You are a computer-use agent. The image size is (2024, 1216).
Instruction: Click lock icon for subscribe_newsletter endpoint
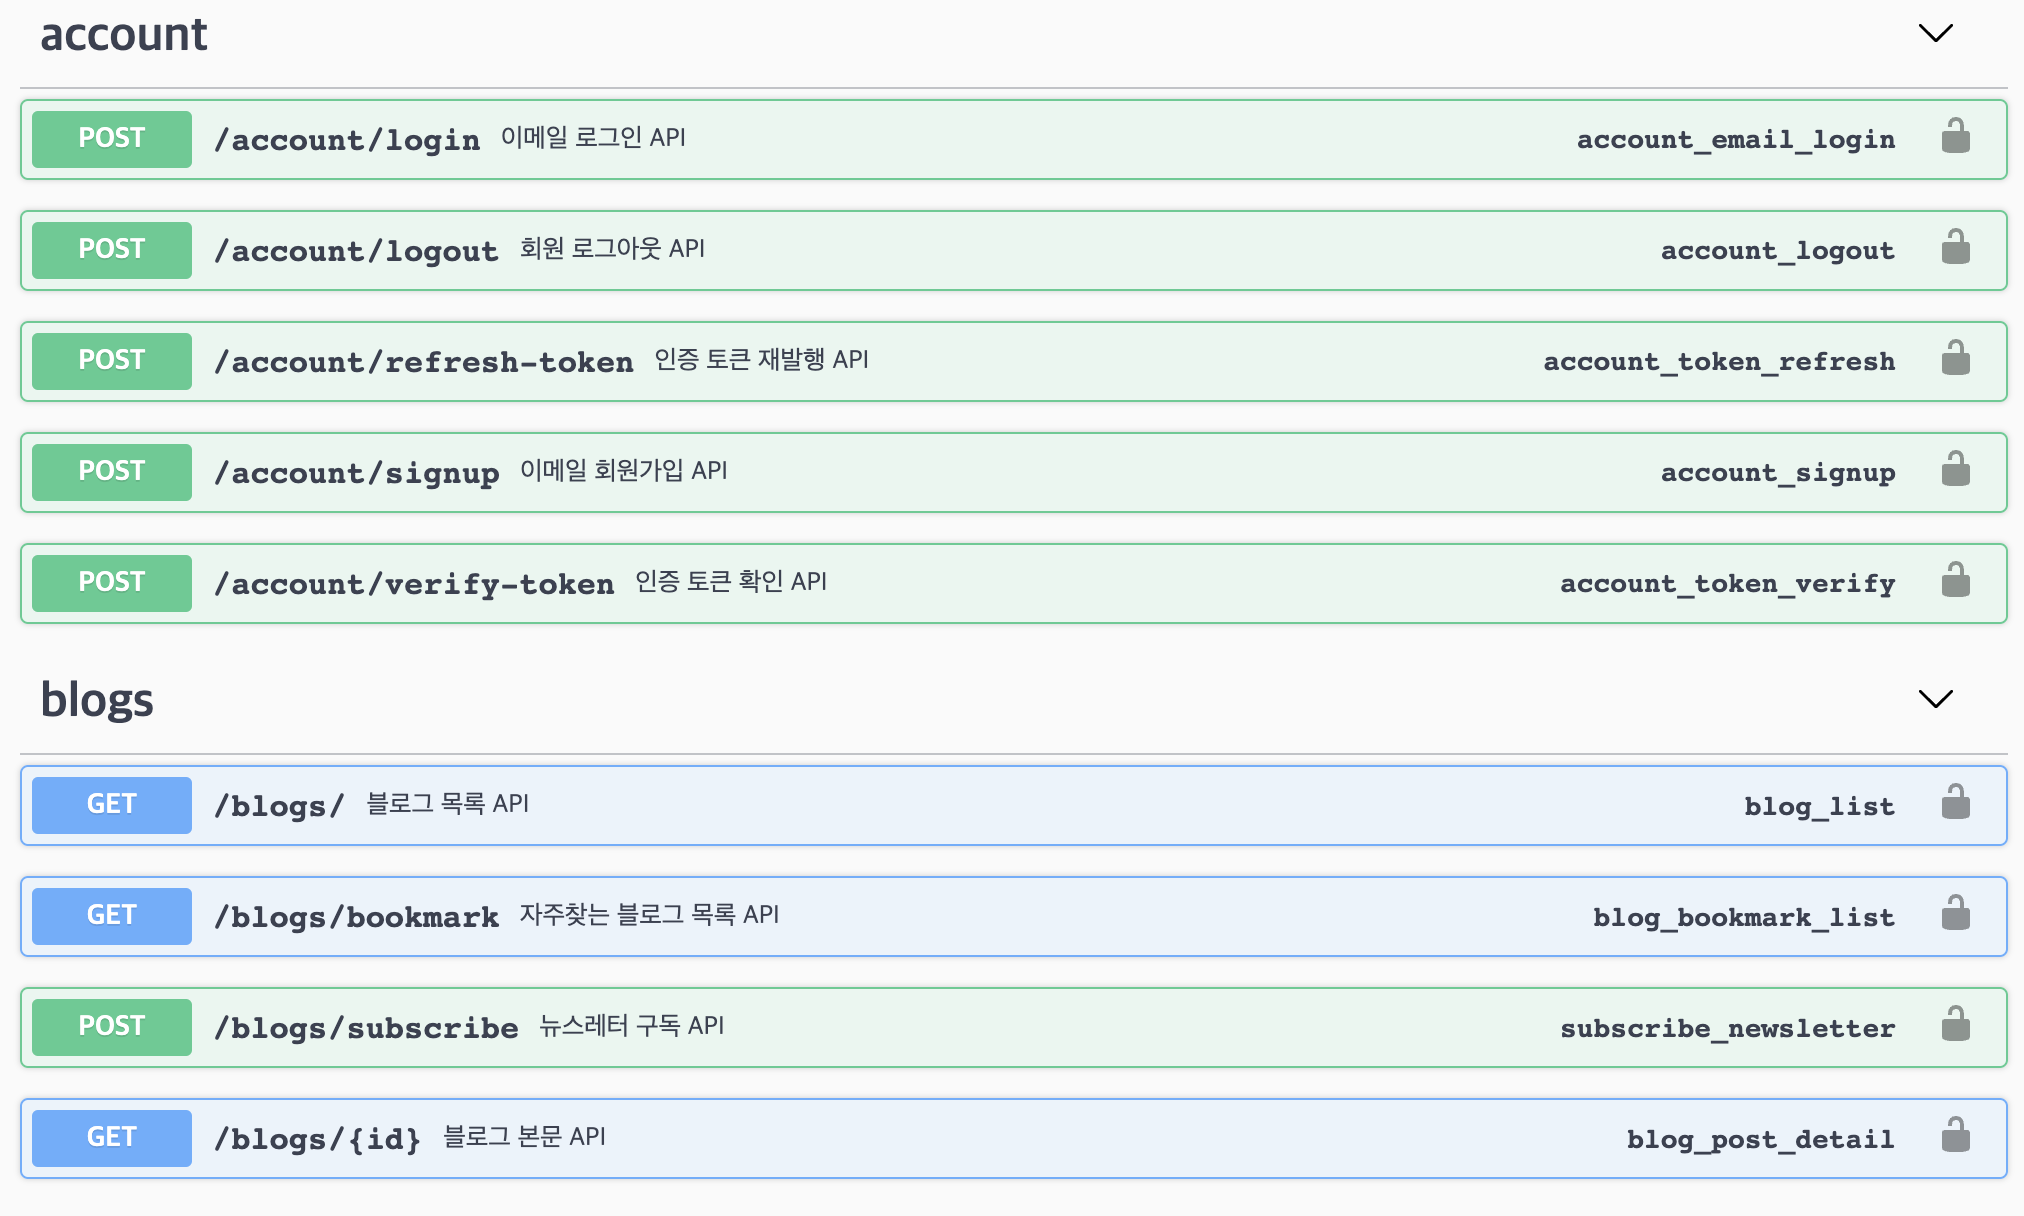pos(1955,1025)
